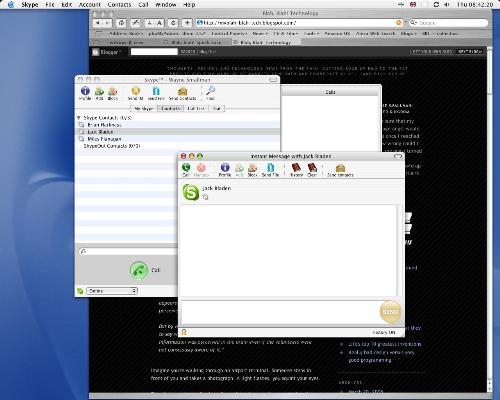The width and height of the screenshot is (500, 400).
Task: Click the Blogger logo in the navbar
Action: (x=107, y=52)
